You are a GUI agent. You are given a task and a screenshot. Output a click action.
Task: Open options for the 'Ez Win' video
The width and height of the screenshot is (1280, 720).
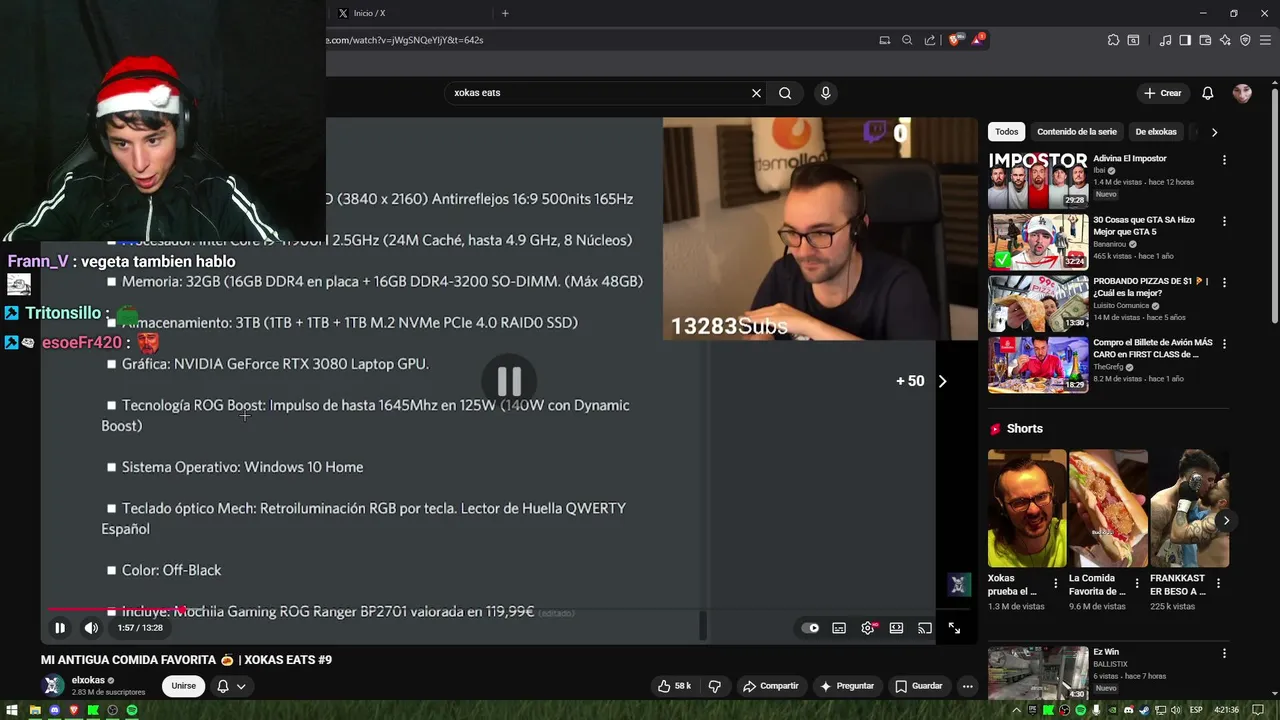click(x=1224, y=653)
